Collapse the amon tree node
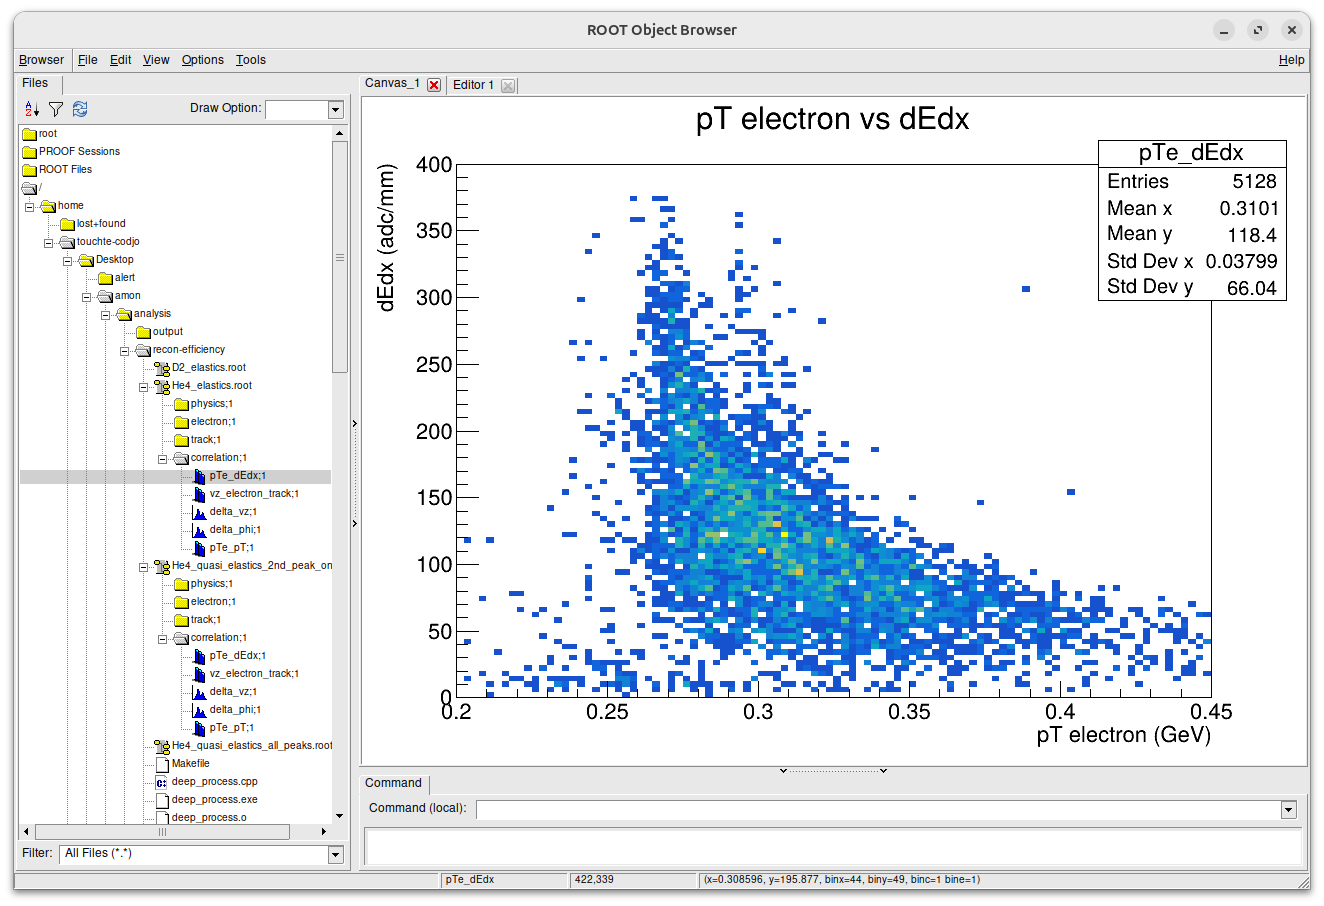Image resolution: width=1324 pixels, height=906 pixels. (x=86, y=297)
